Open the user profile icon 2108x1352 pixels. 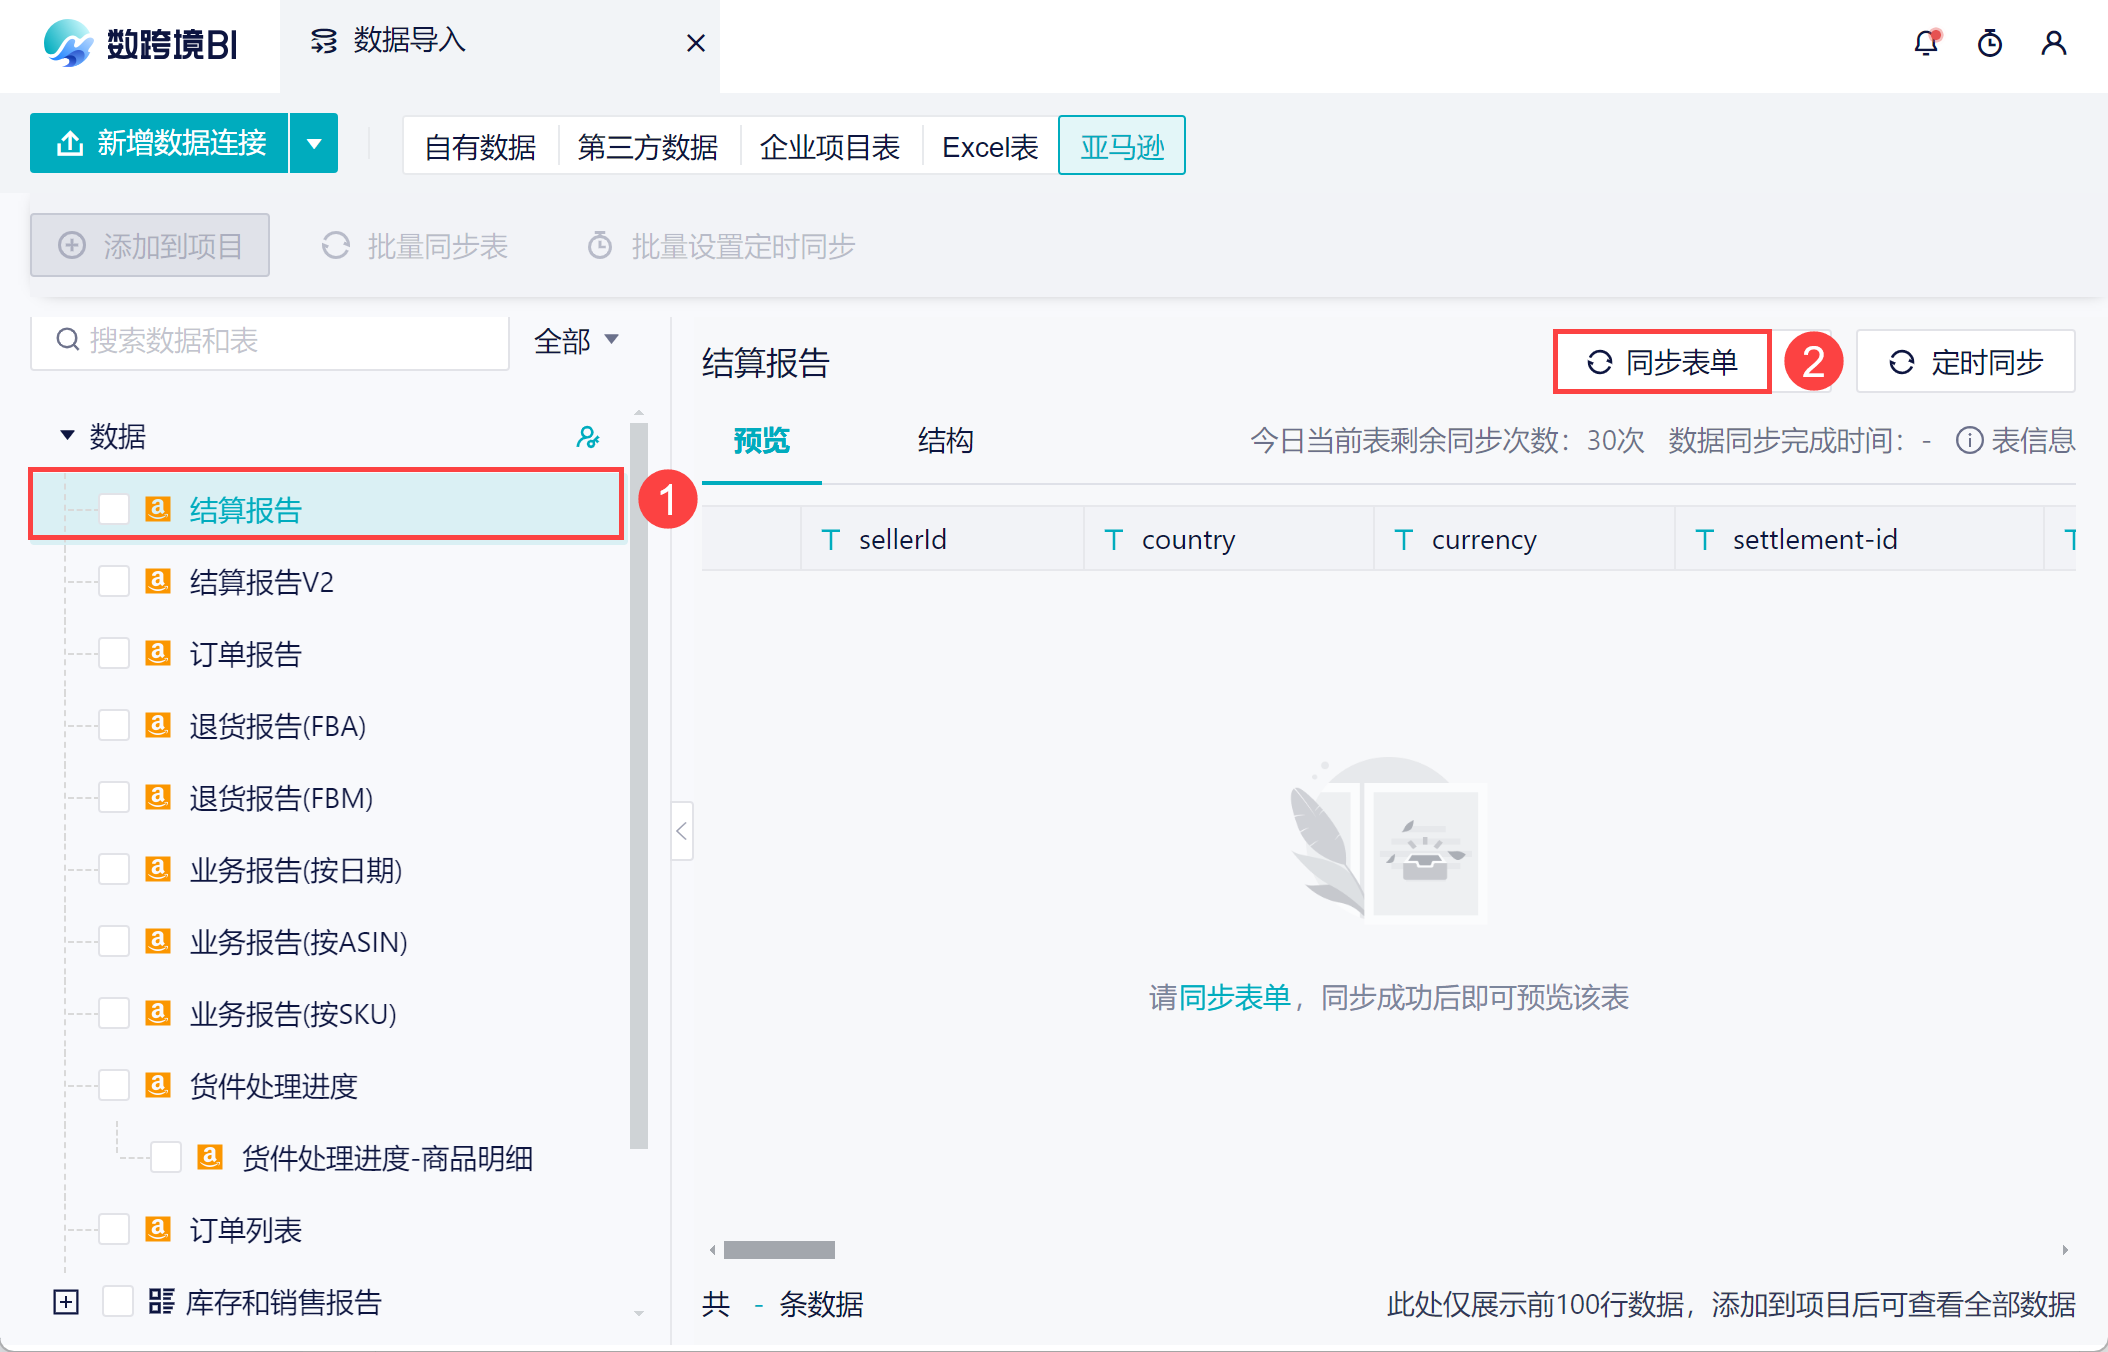(2053, 44)
